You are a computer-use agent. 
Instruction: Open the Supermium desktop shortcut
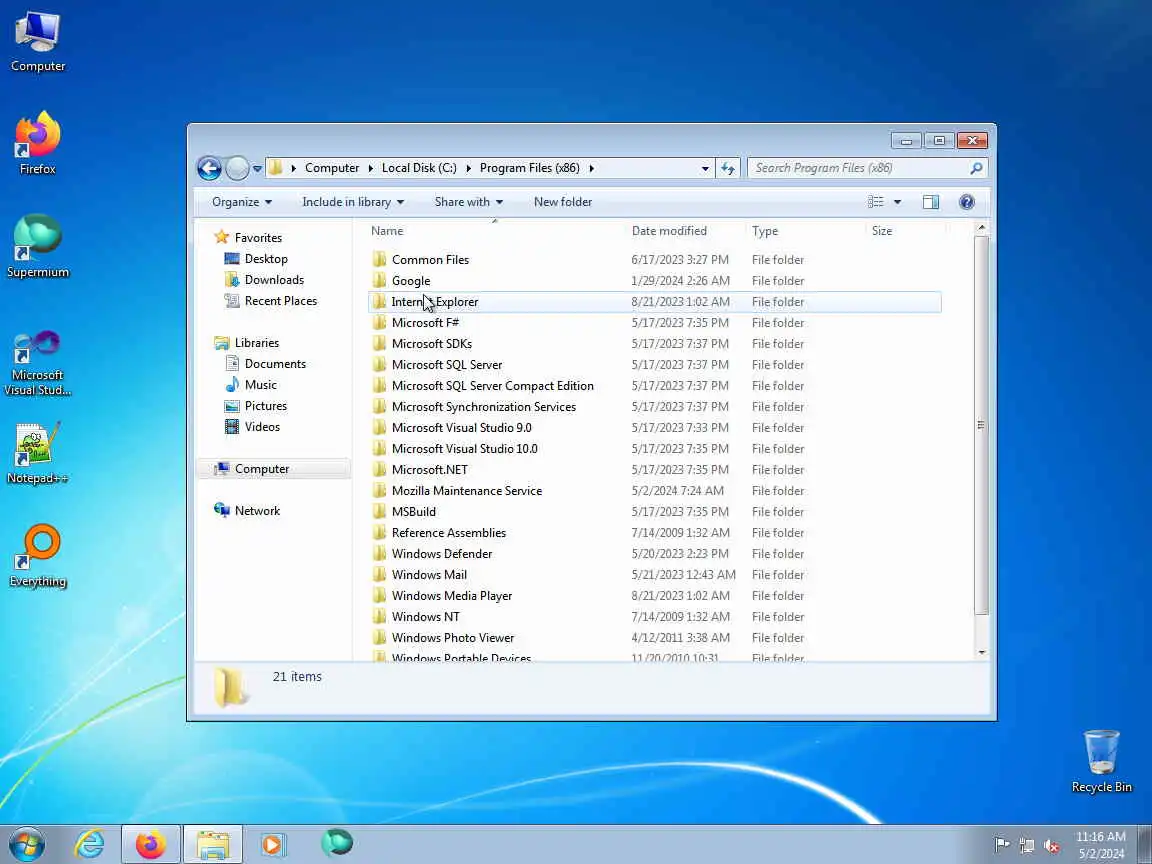(37, 247)
